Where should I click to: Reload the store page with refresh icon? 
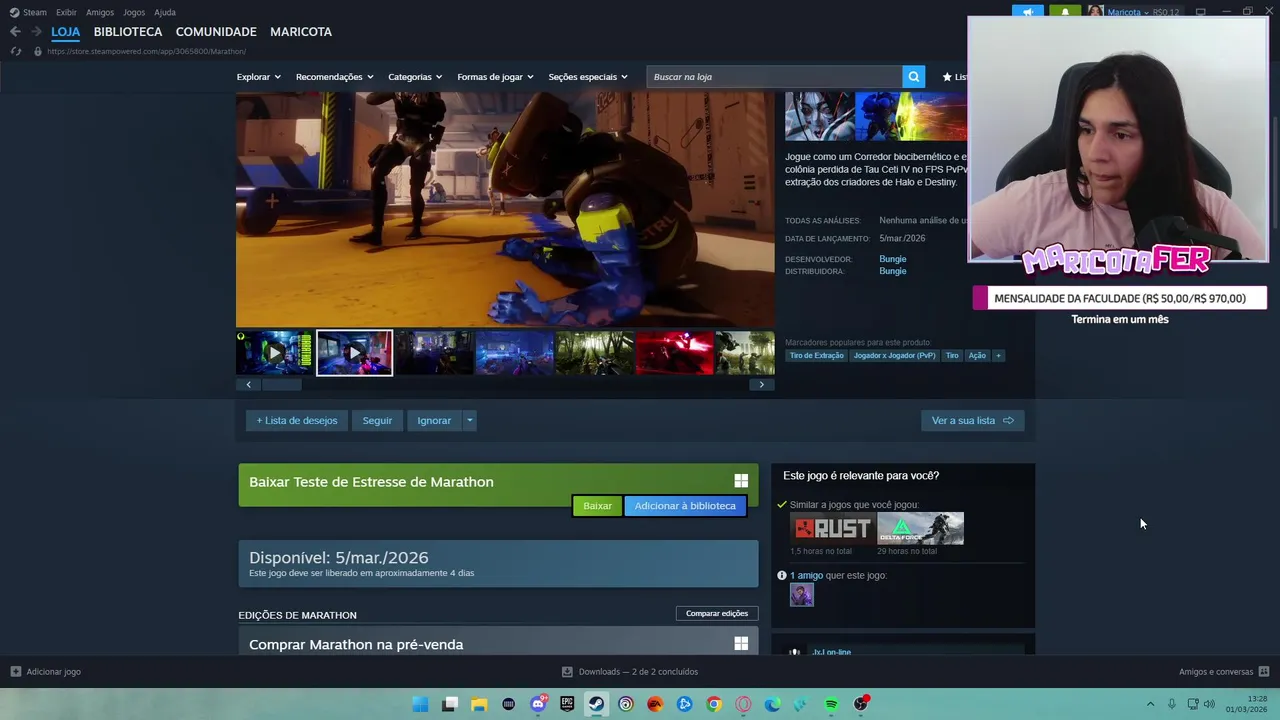coord(16,51)
